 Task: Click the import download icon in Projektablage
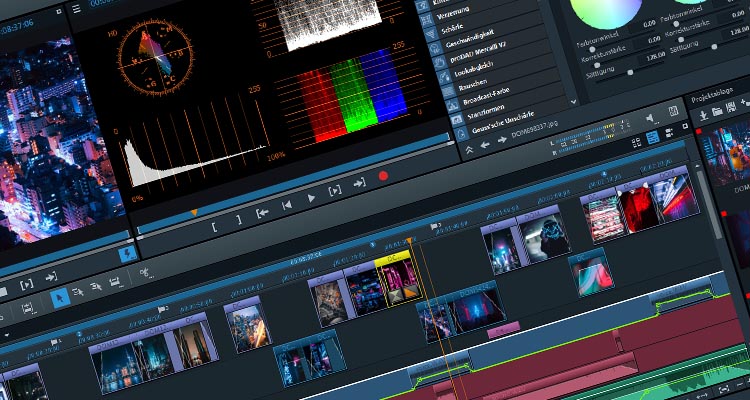click(x=703, y=115)
